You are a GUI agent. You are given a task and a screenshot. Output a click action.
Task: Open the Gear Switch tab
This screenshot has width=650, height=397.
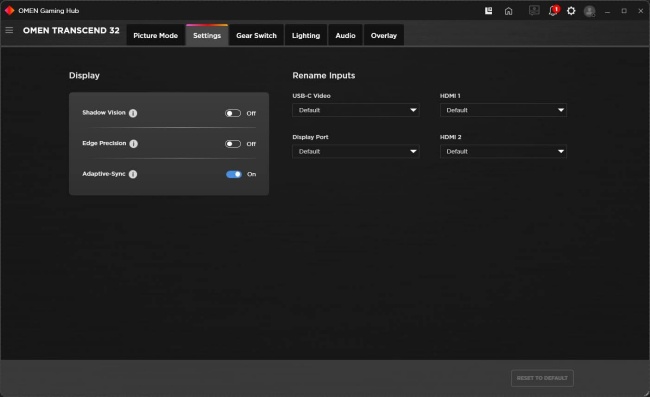pyautogui.click(x=256, y=35)
